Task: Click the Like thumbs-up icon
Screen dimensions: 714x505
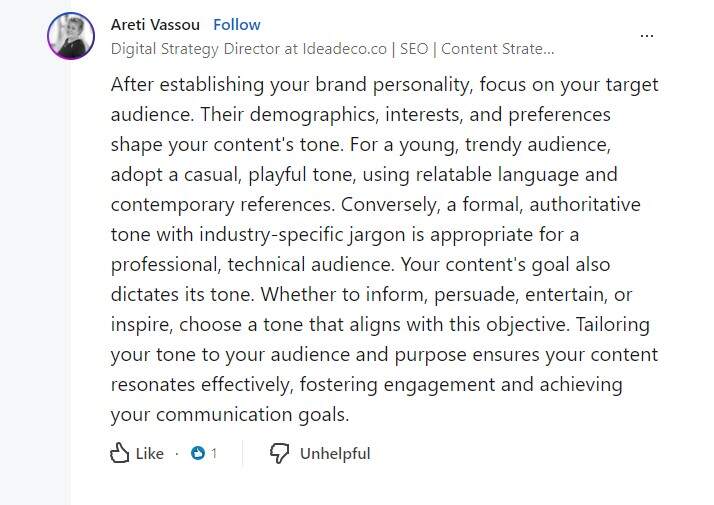Action: [120, 453]
